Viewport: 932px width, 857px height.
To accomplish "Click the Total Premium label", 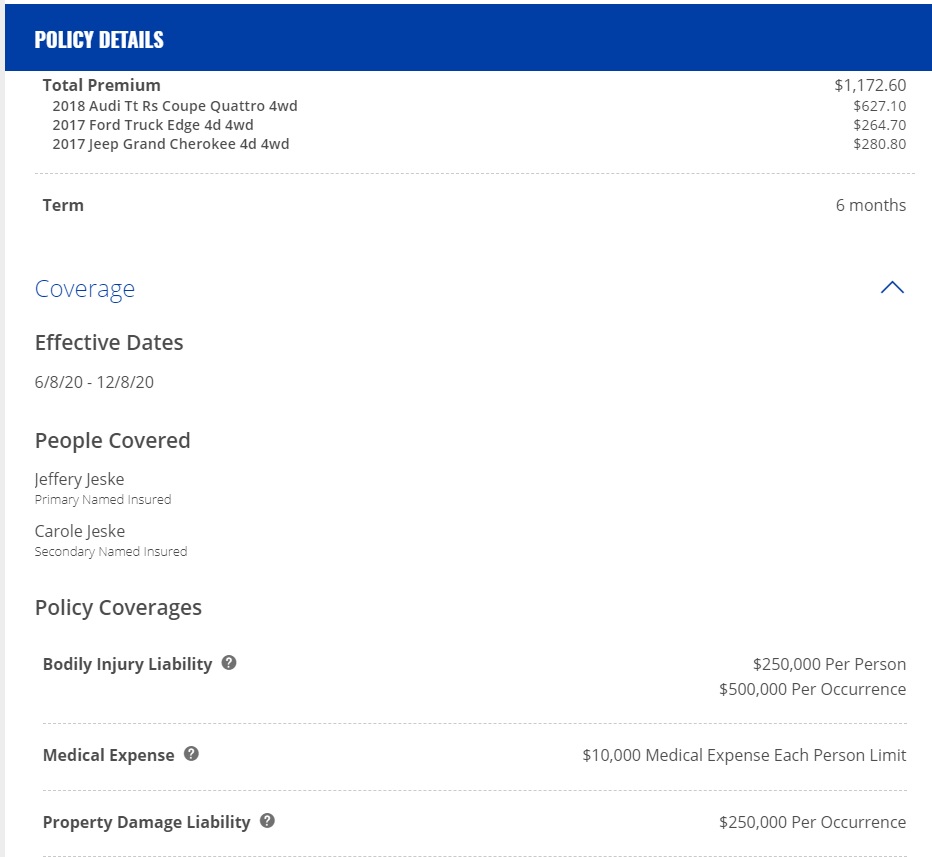I will (x=102, y=85).
